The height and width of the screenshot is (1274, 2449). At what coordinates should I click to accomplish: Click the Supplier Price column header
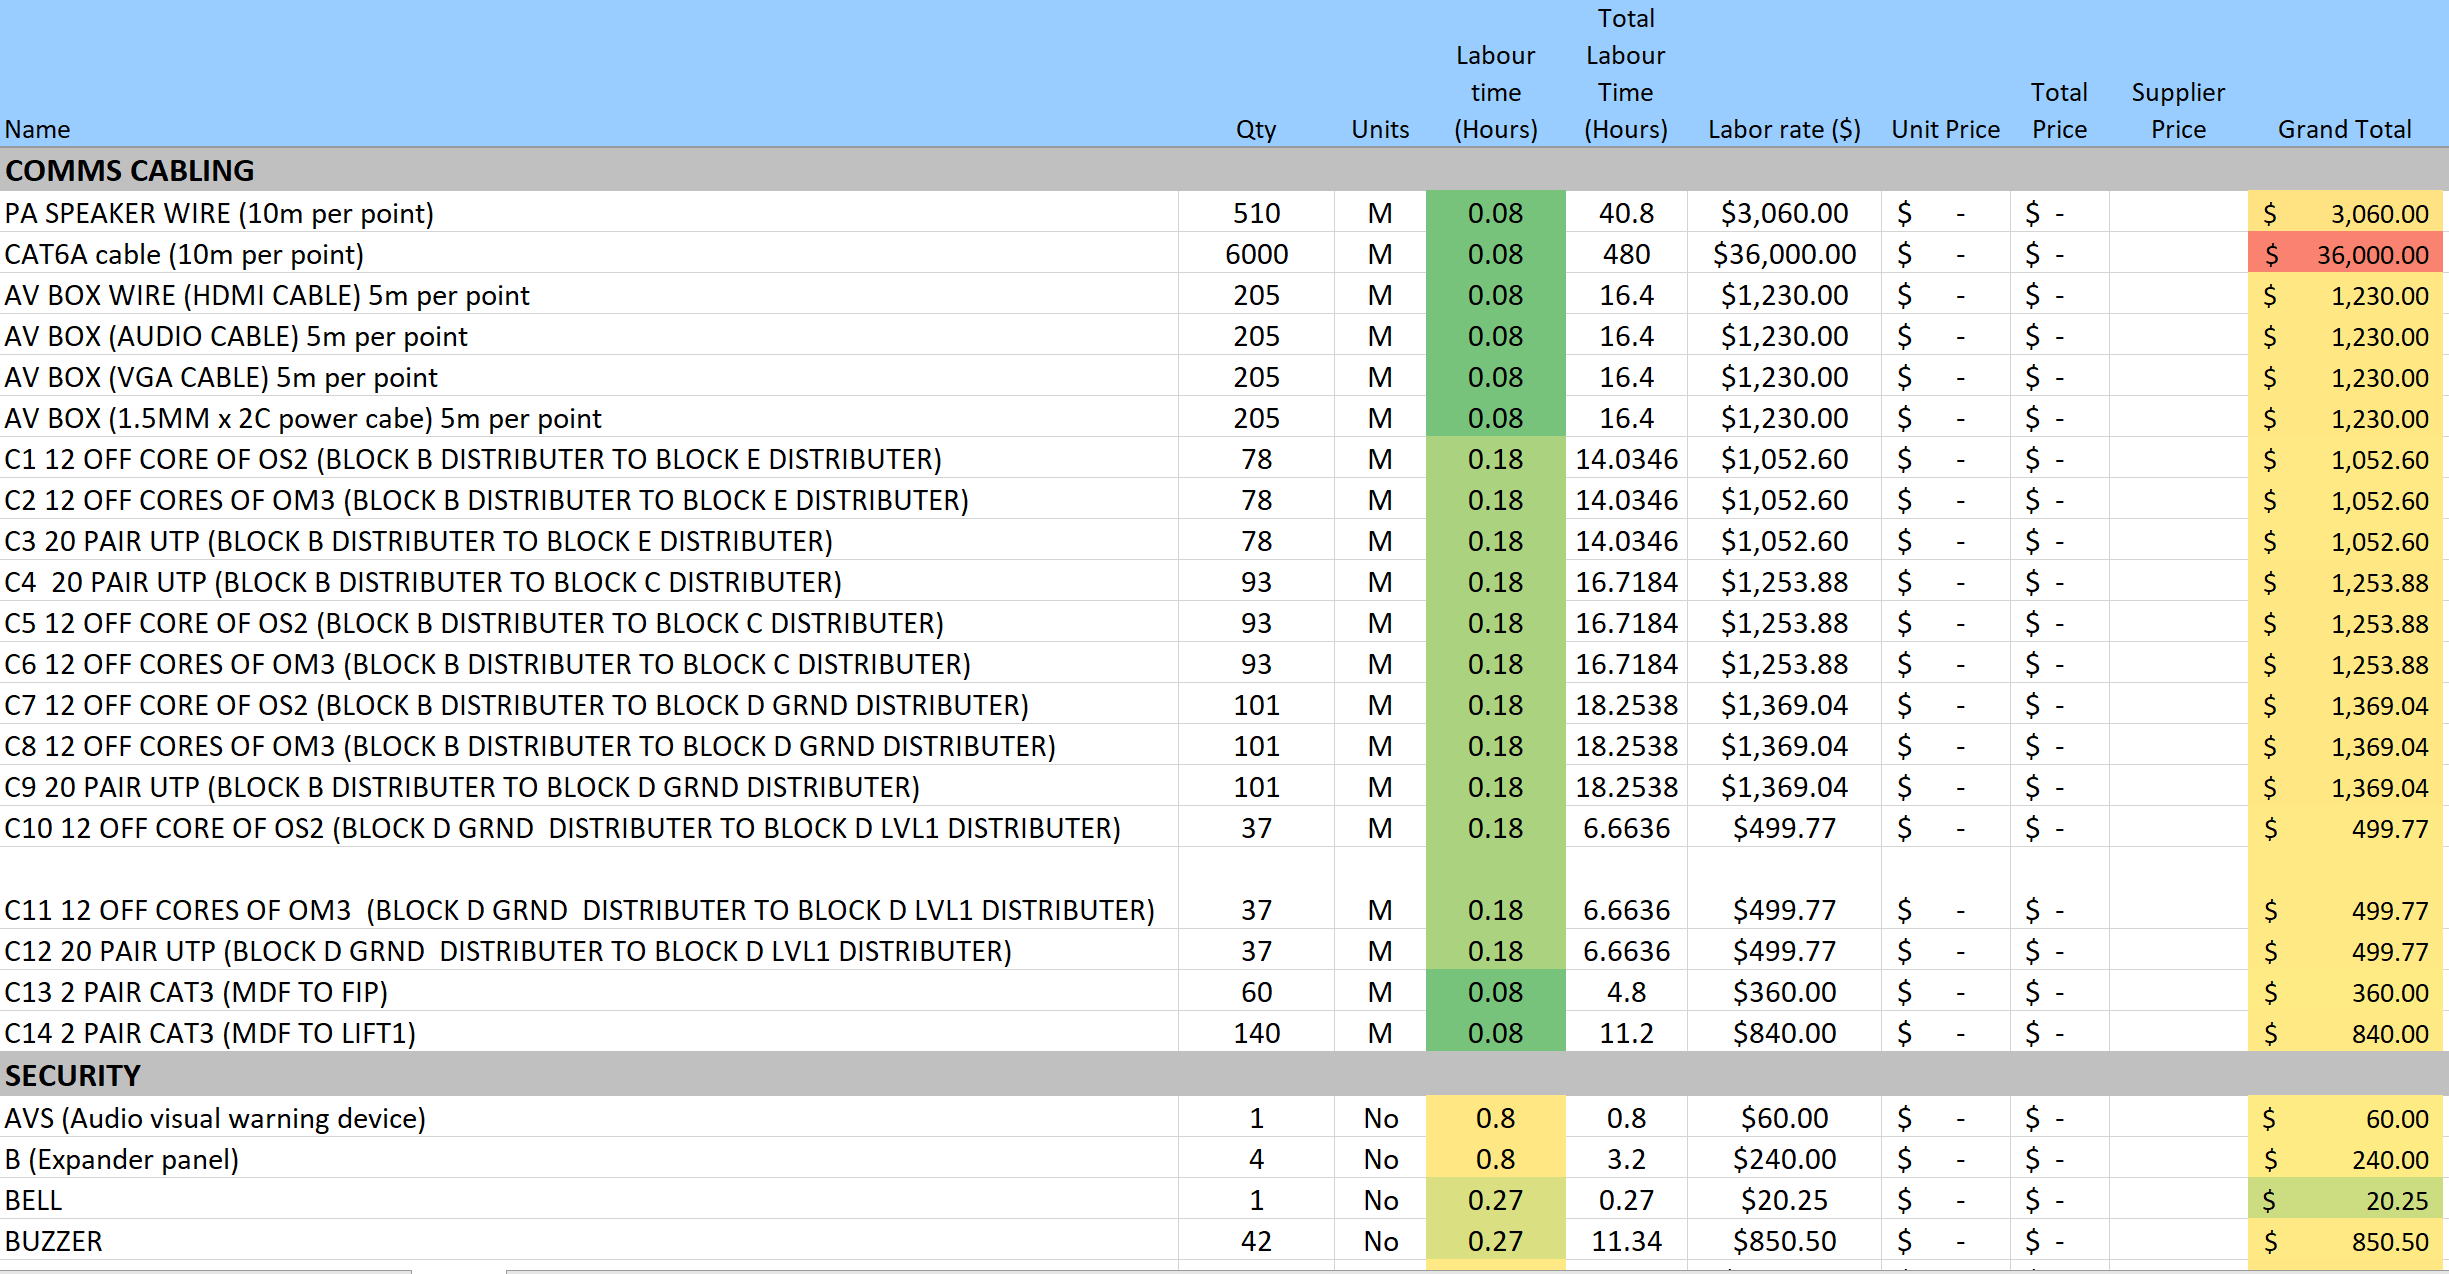tap(2178, 110)
